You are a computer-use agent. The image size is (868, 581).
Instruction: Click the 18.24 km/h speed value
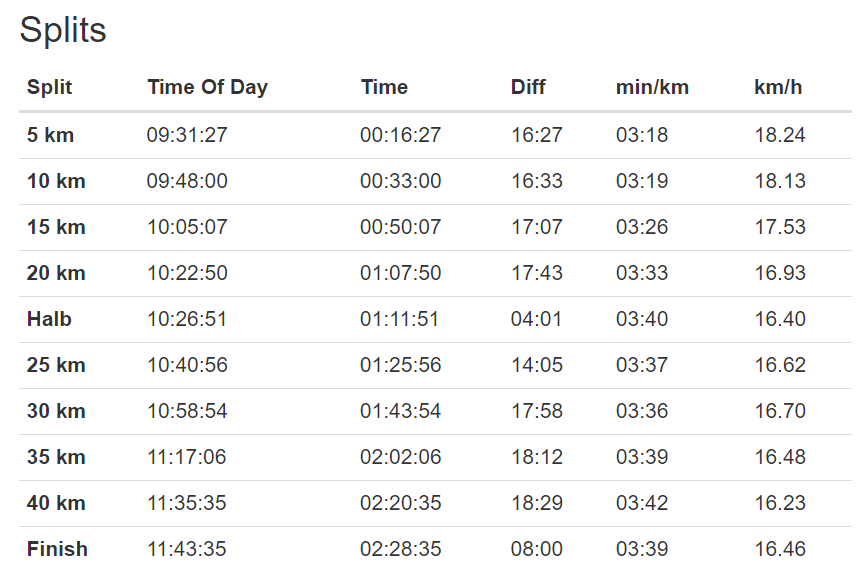pyautogui.click(x=780, y=135)
